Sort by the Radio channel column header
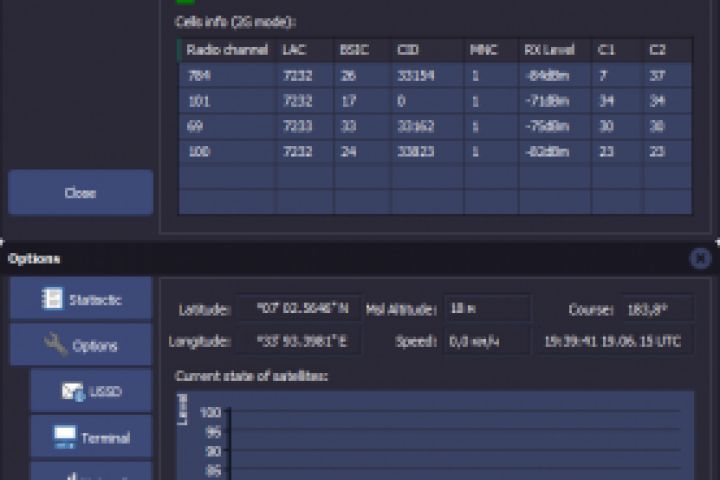This screenshot has height=480, width=720. [227, 50]
